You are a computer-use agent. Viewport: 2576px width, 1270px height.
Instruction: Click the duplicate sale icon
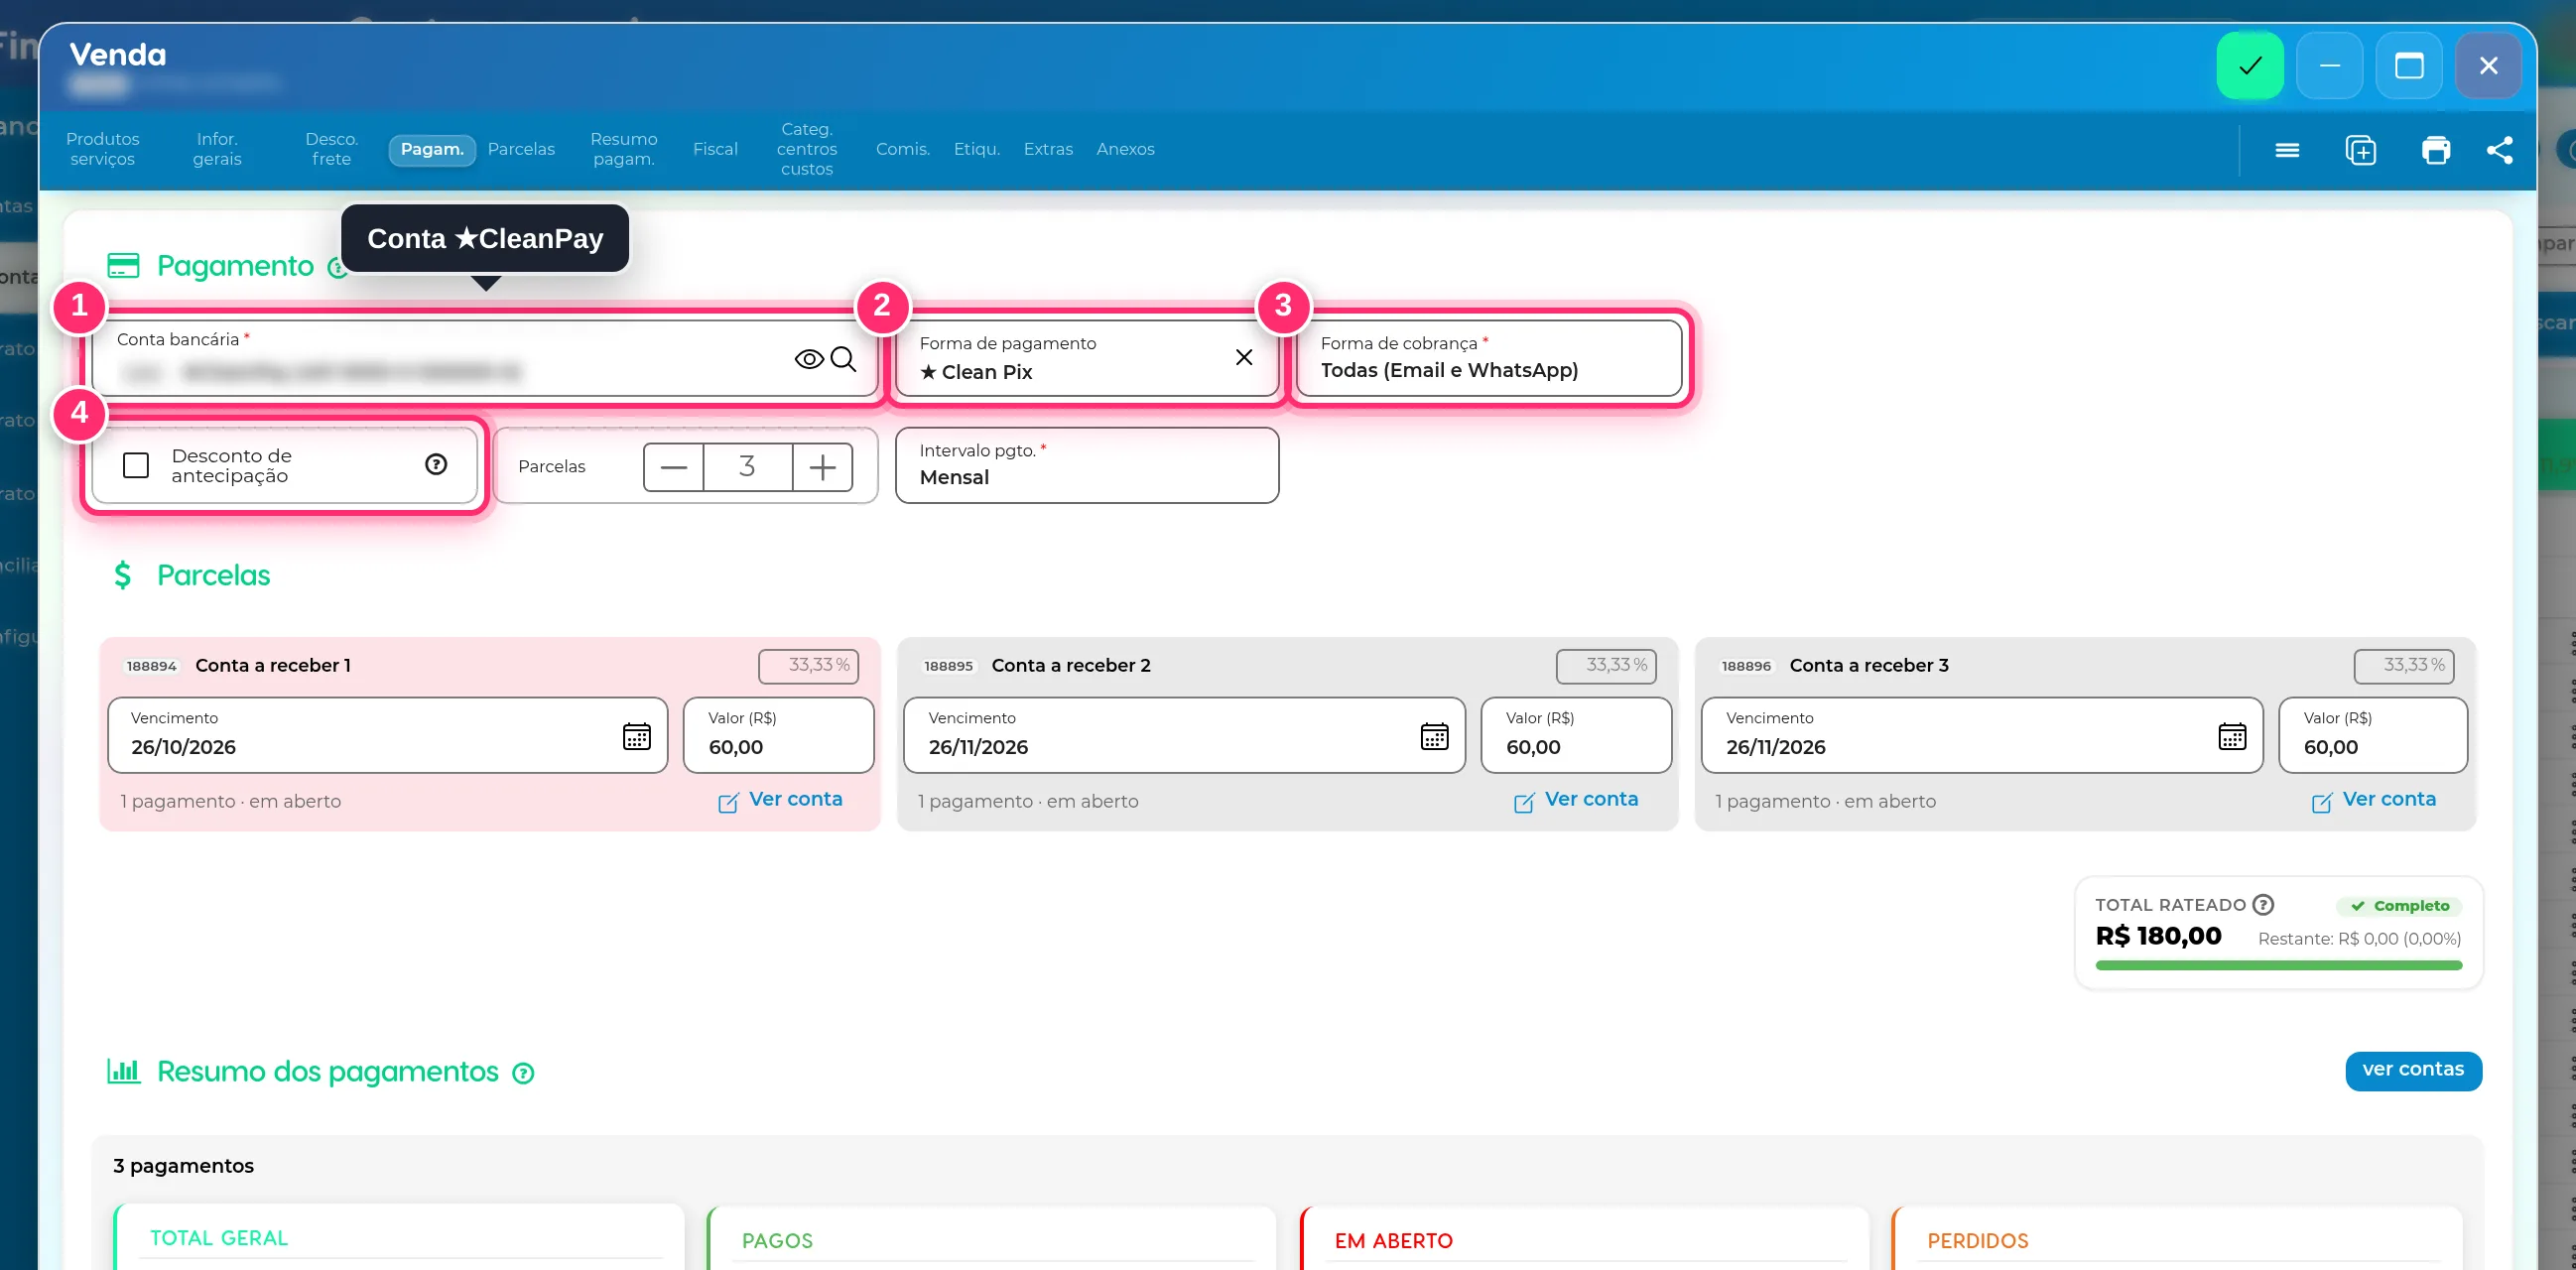pos(2361,150)
